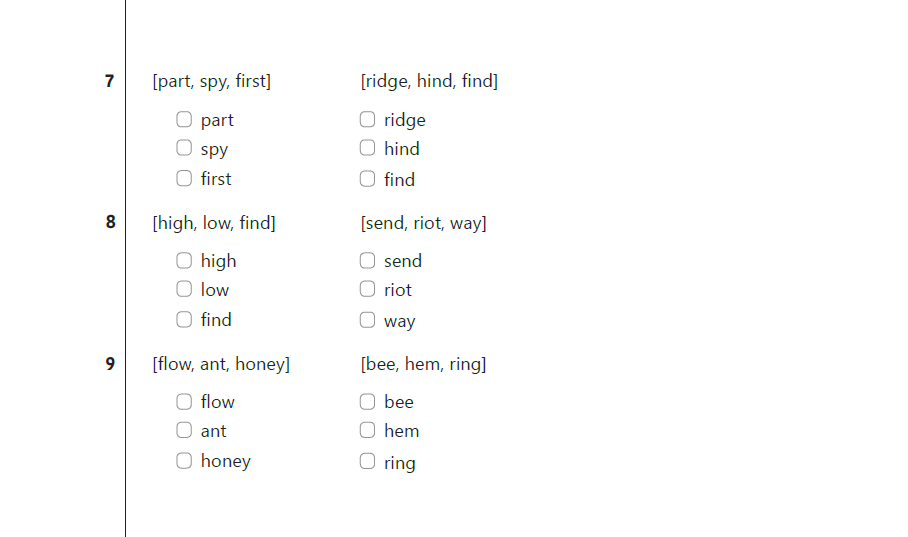Tick the 'hind' checkbox
This screenshot has width=908, height=537.
coord(367,148)
